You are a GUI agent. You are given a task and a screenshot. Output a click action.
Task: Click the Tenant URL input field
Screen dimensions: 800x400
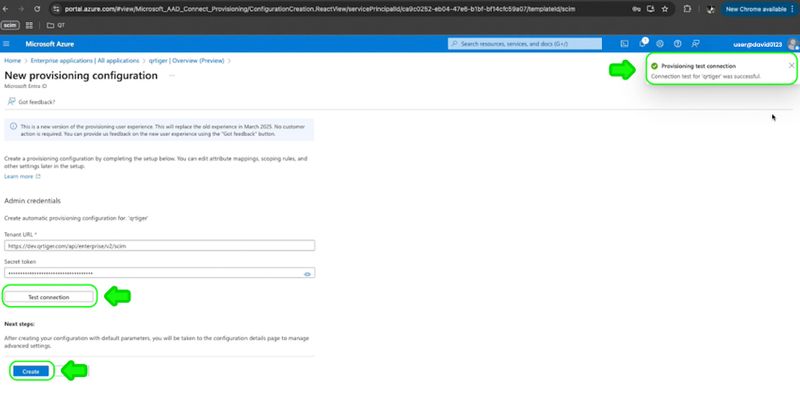(160, 246)
